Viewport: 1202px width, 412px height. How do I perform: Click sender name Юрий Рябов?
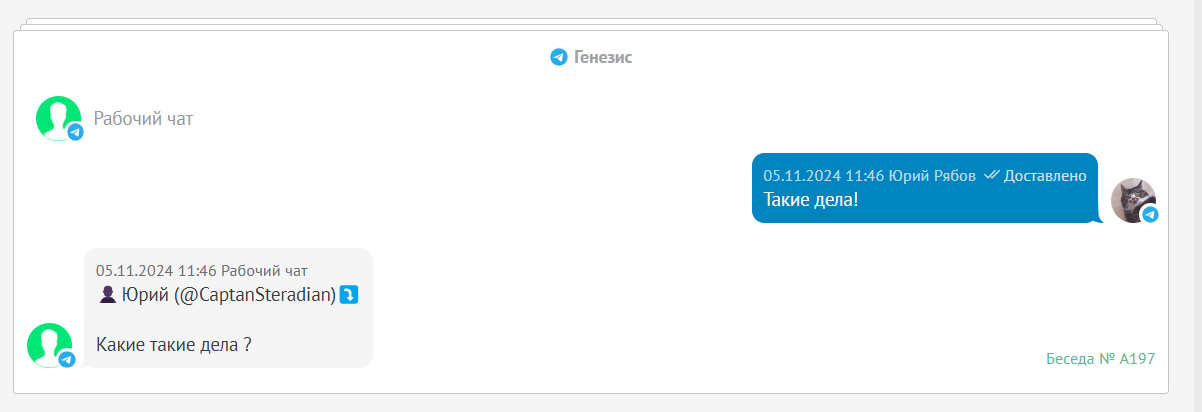(932, 176)
